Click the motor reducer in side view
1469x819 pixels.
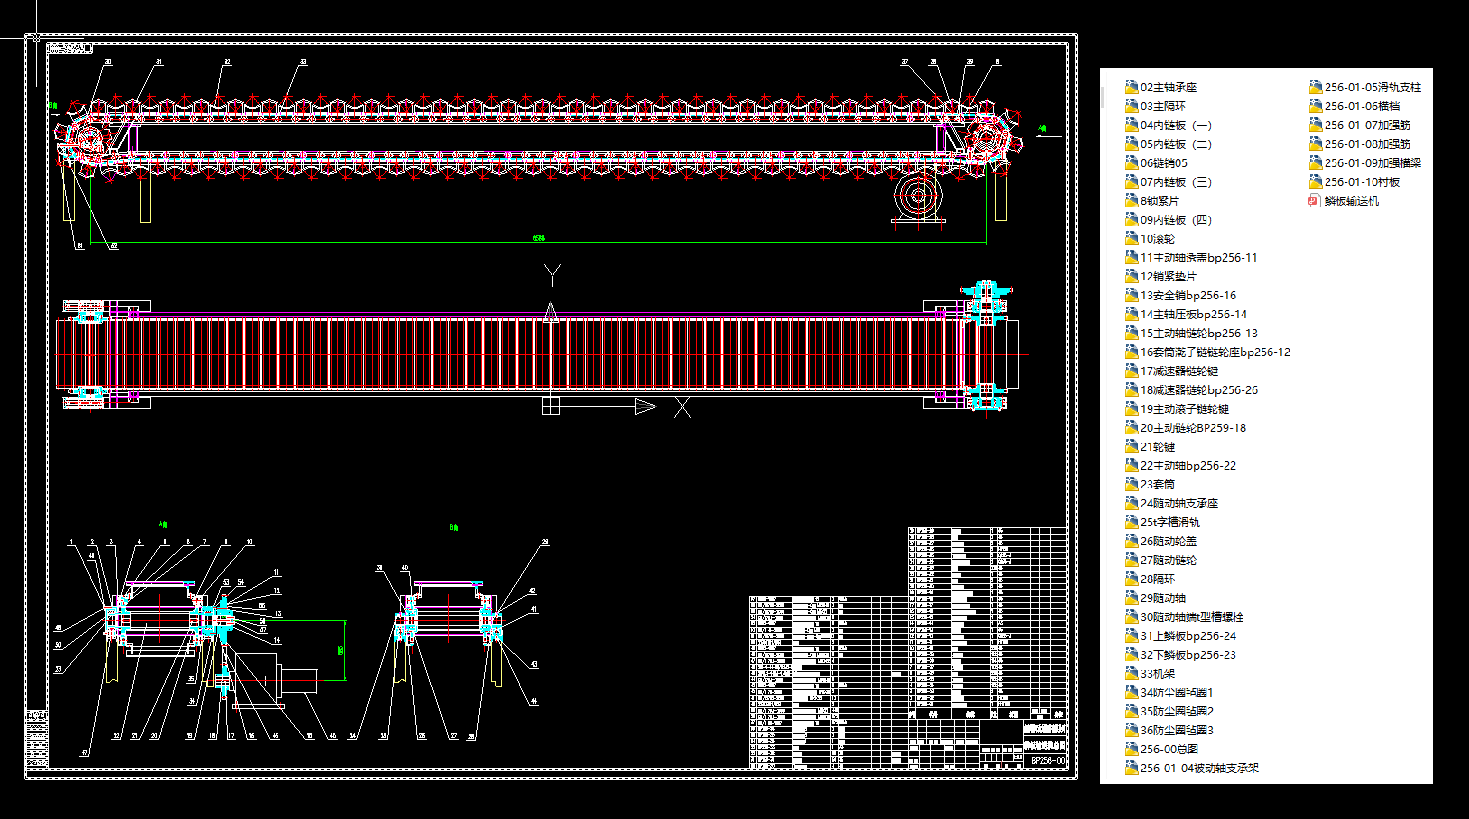tap(918, 196)
